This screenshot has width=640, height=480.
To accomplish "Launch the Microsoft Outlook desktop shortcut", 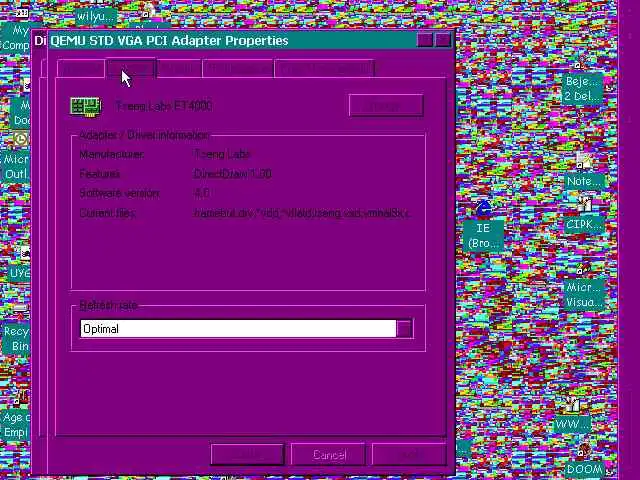I will point(16,159).
